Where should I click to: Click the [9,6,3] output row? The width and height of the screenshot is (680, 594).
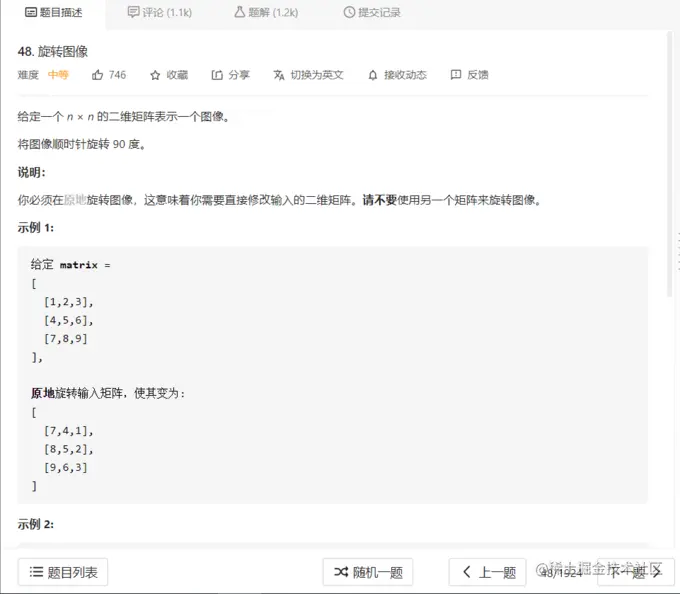pyautogui.click(x=65, y=468)
